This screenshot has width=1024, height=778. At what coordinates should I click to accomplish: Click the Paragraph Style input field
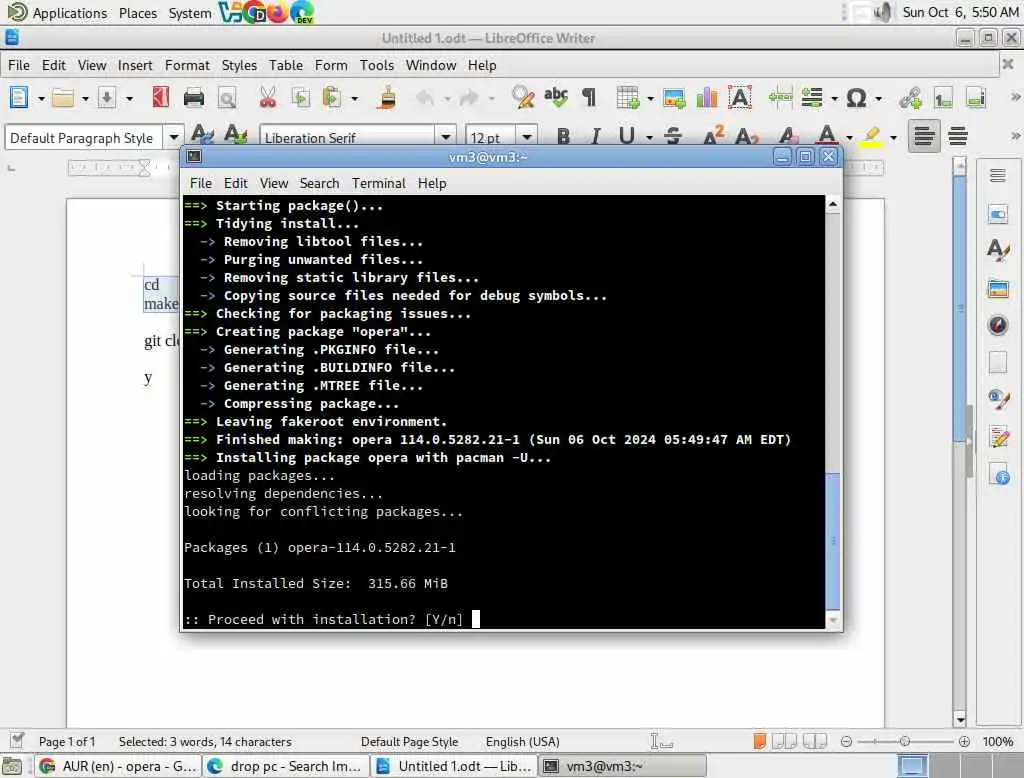tap(84, 138)
